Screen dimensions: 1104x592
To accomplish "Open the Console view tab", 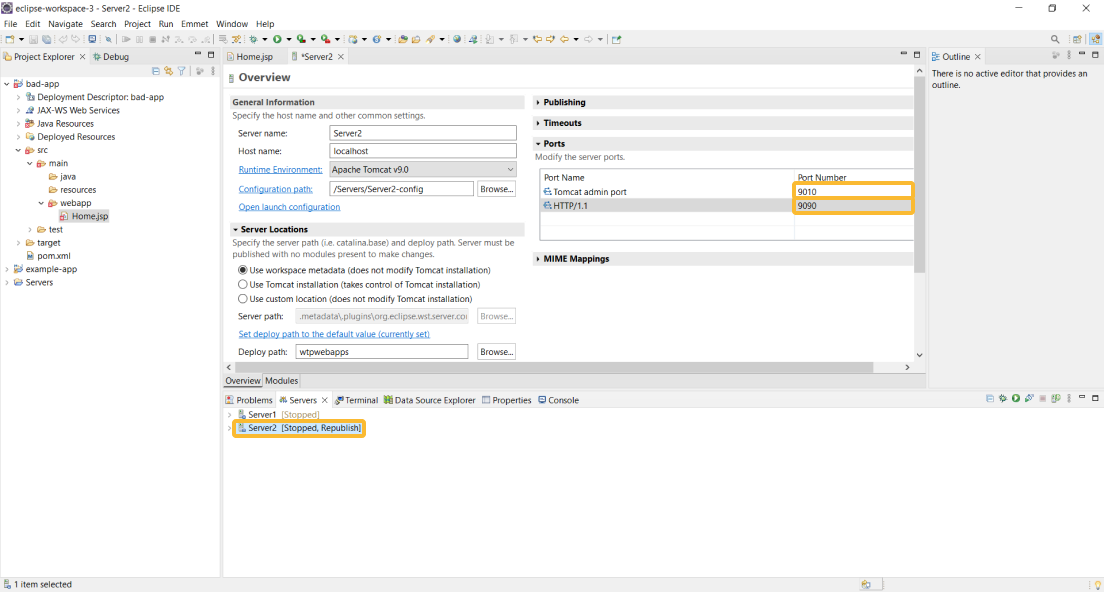I will [559, 400].
